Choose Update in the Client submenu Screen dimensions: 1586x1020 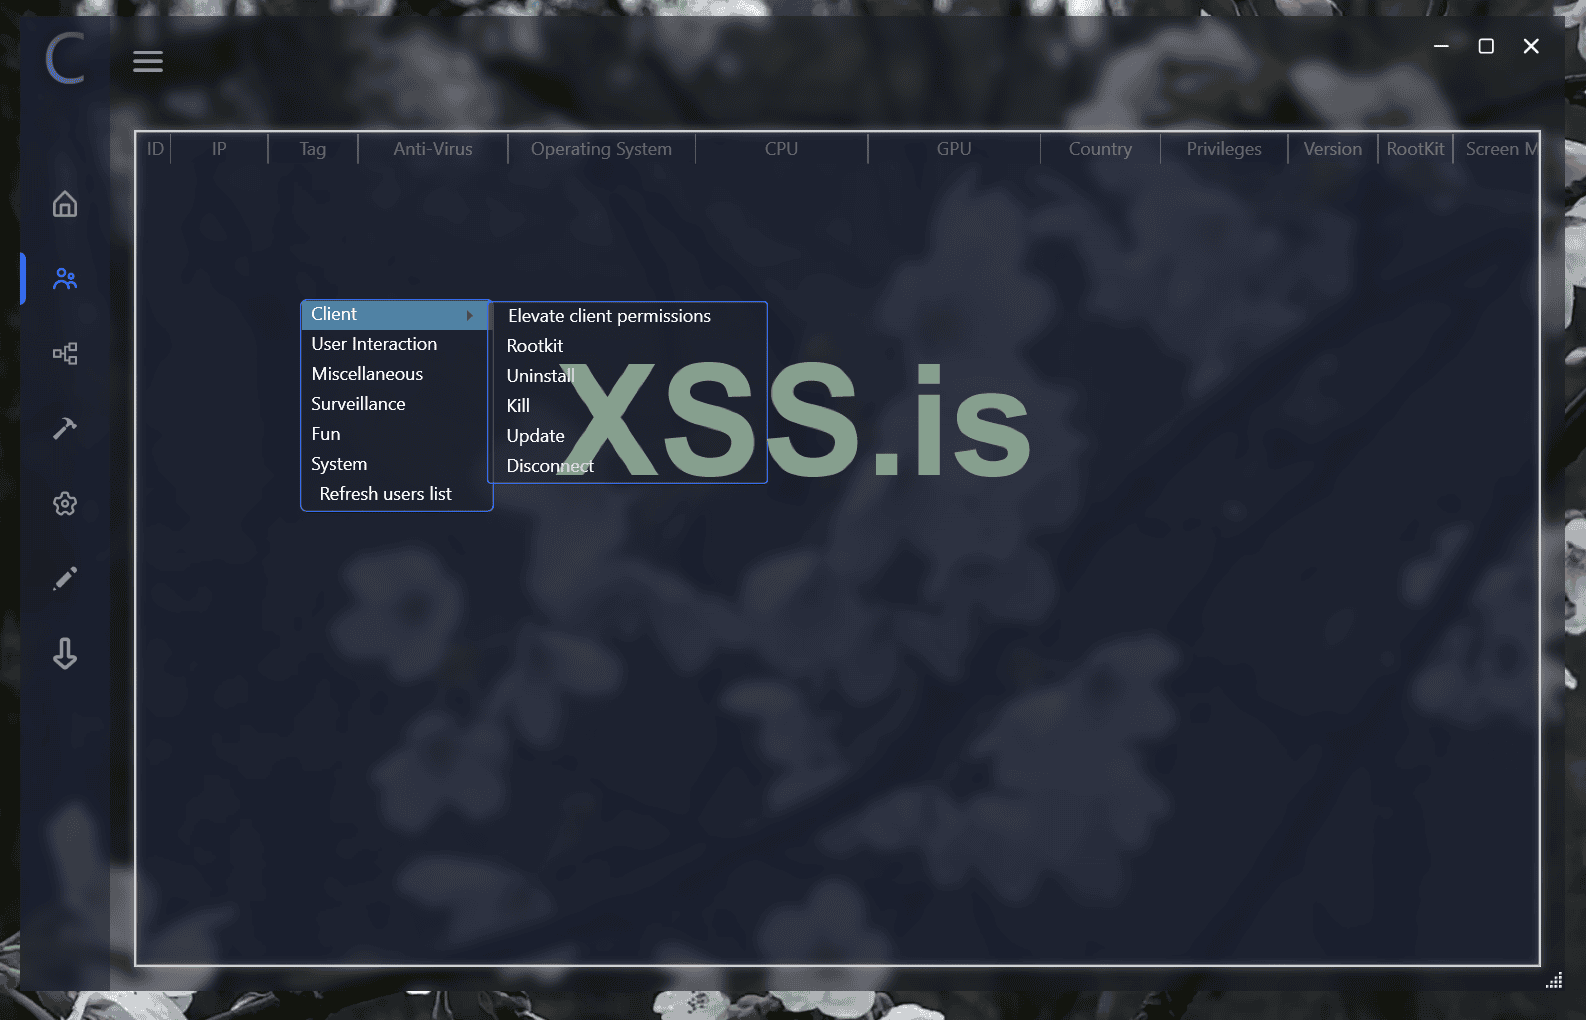pyautogui.click(x=627, y=436)
